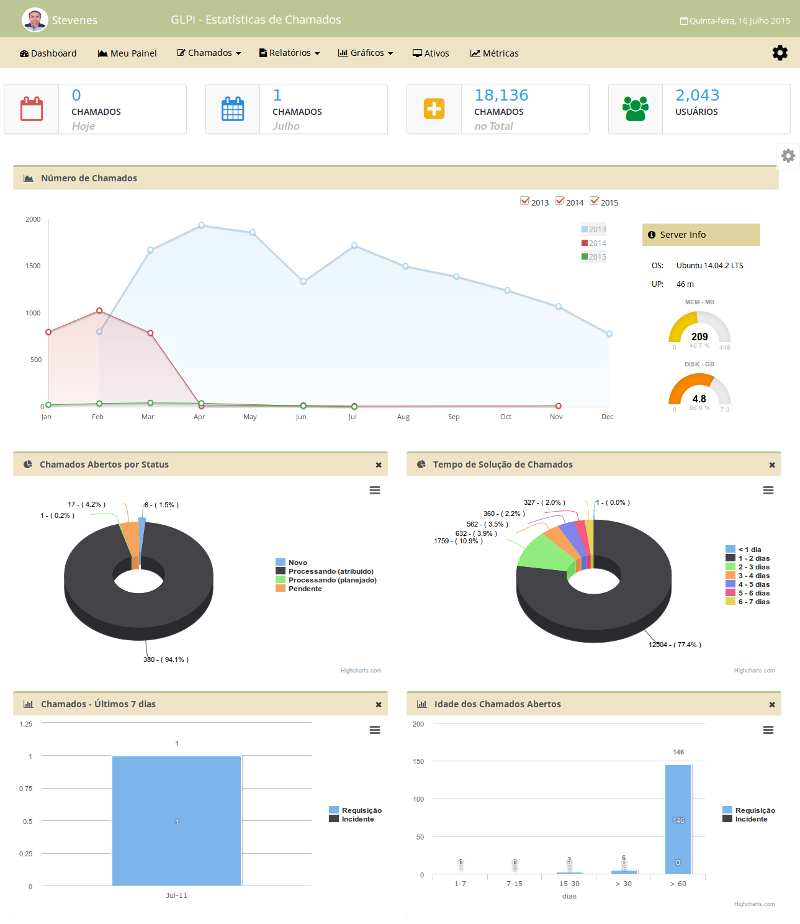Open the Métricas menu item
The height and width of the screenshot is (924, 800).
click(x=494, y=53)
